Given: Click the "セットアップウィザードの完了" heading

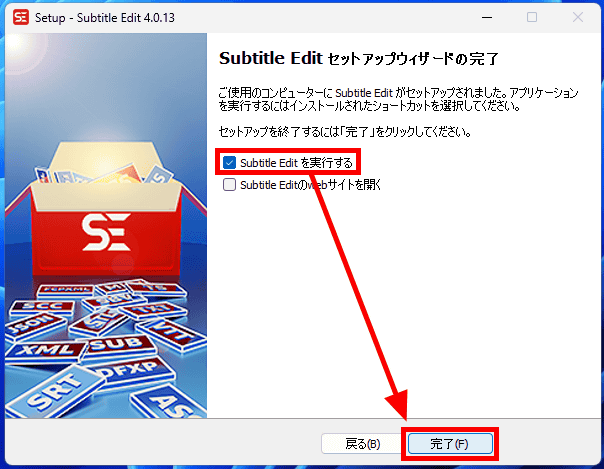Looking at the screenshot, I should [x=413, y=59].
